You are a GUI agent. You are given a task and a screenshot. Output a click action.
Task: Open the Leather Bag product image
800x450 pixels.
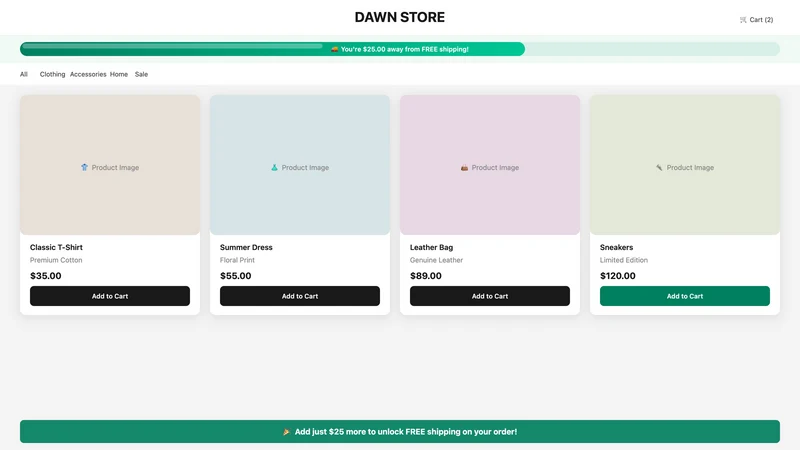click(x=490, y=165)
